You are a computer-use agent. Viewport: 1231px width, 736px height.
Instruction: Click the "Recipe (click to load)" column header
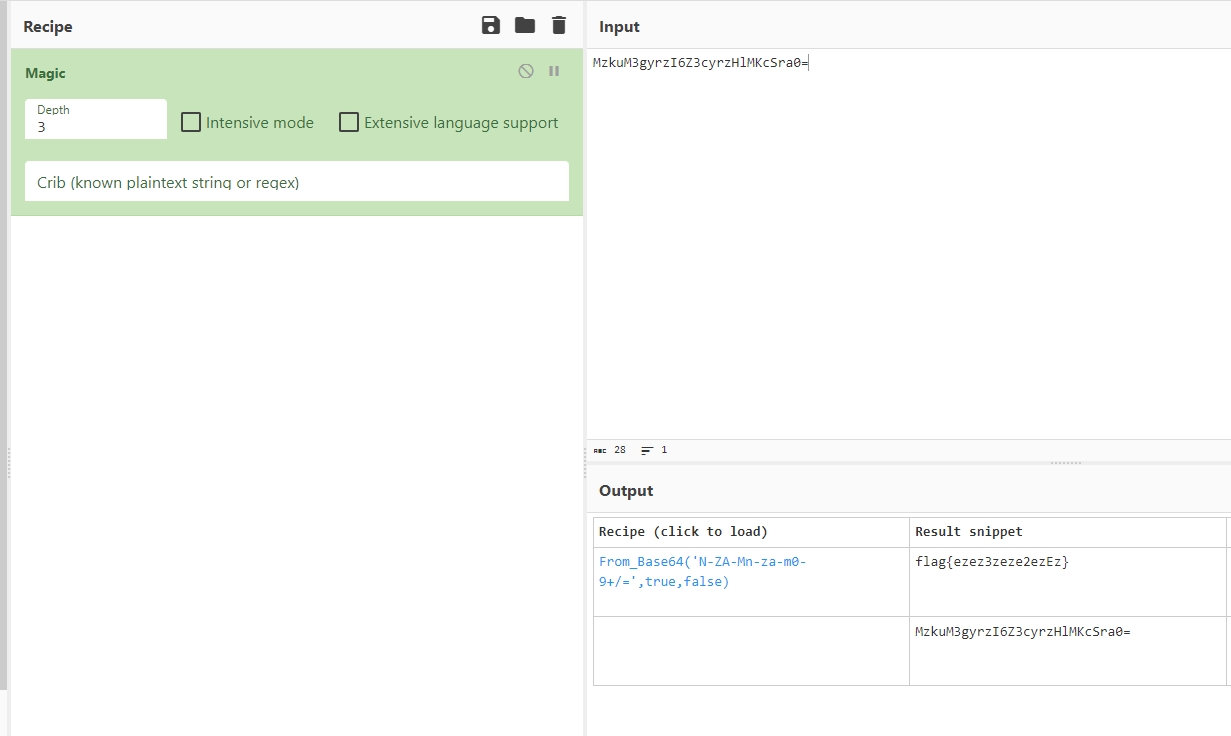tap(683, 532)
